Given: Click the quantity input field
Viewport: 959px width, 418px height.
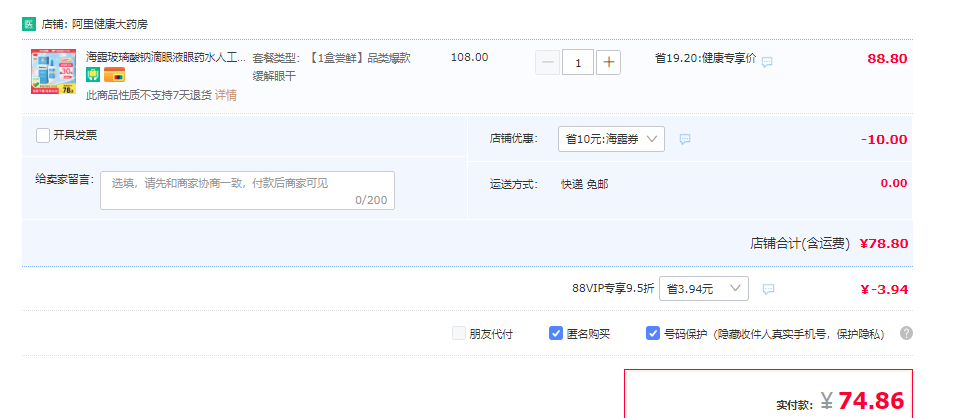Looking at the screenshot, I should click(x=578, y=62).
